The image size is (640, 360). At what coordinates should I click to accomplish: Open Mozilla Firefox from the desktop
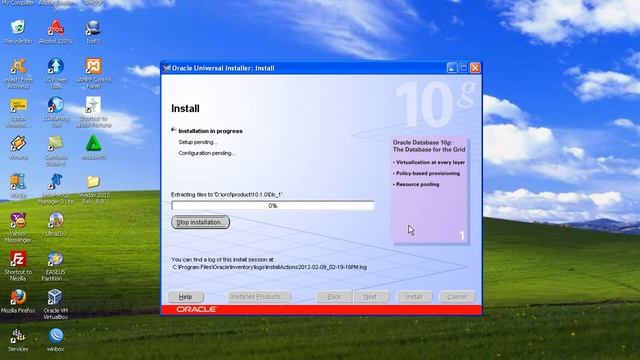tap(18, 302)
